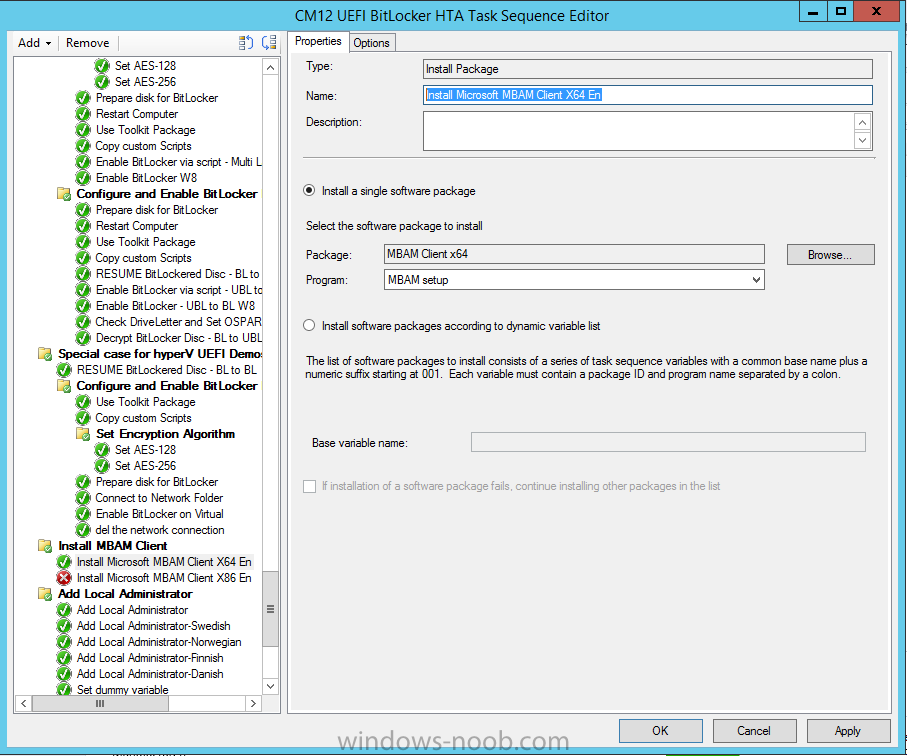Image resolution: width=907 pixels, height=756 pixels.
Task: Click check icon beside RESUME BitLockered Disc - BL to BL
Action: (x=64, y=370)
